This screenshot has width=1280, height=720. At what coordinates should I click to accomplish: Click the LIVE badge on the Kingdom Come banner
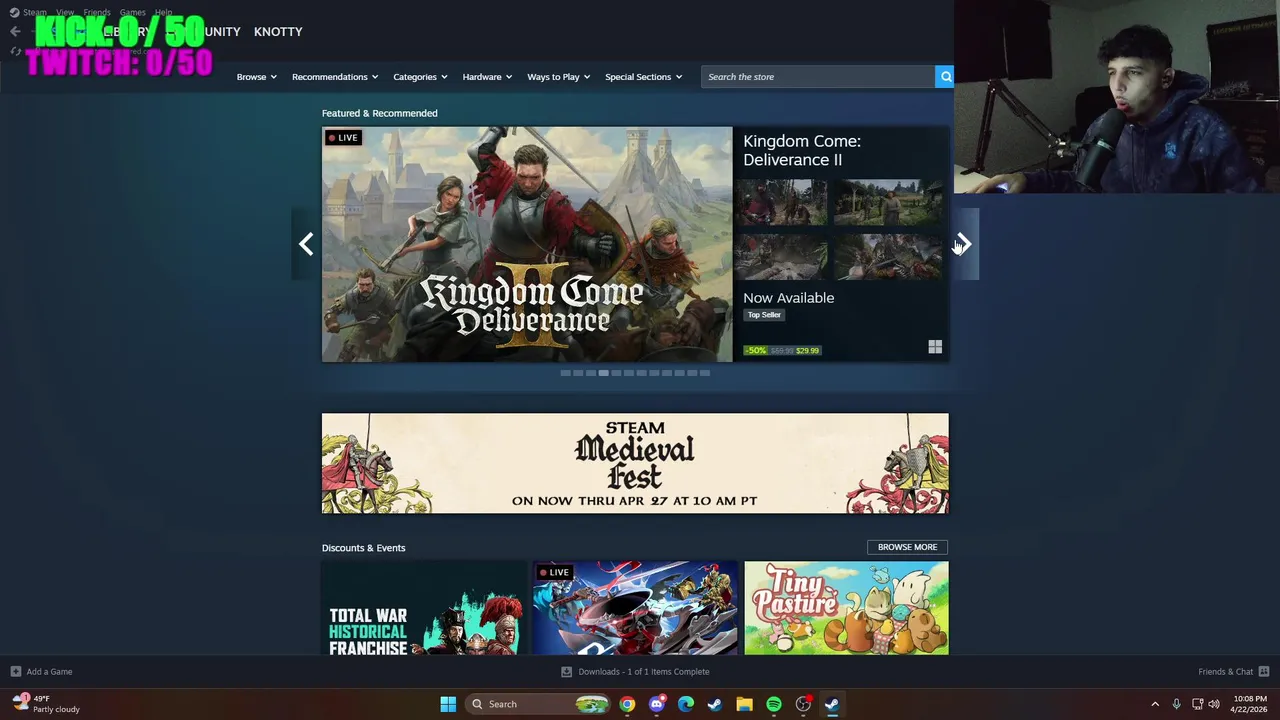pyautogui.click(x=342, y=138)
